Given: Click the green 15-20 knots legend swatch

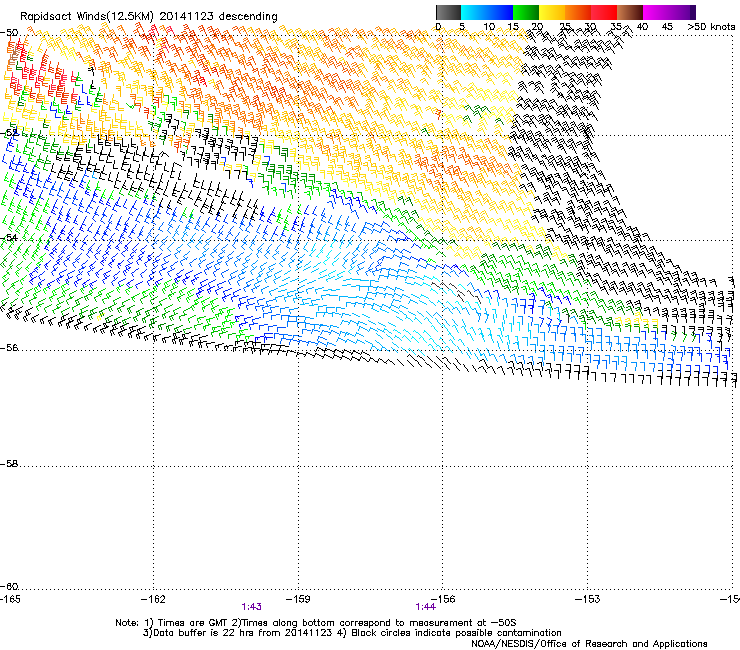Looking at the screenshot, I should (x=526, y=12).
